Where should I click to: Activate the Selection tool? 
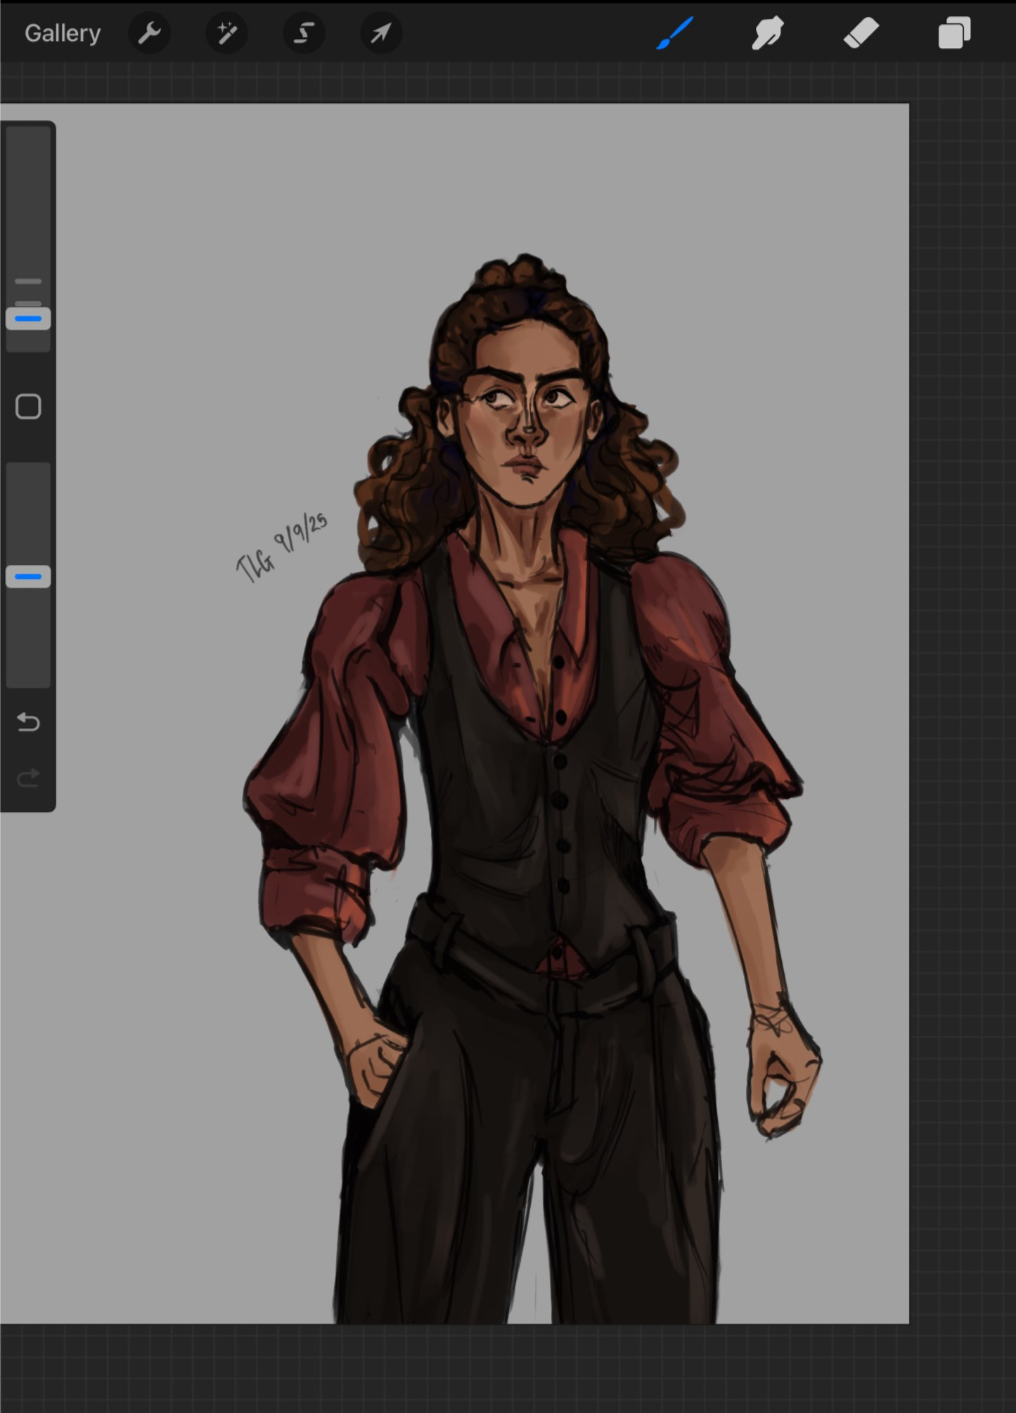click(x=304, y=34)
